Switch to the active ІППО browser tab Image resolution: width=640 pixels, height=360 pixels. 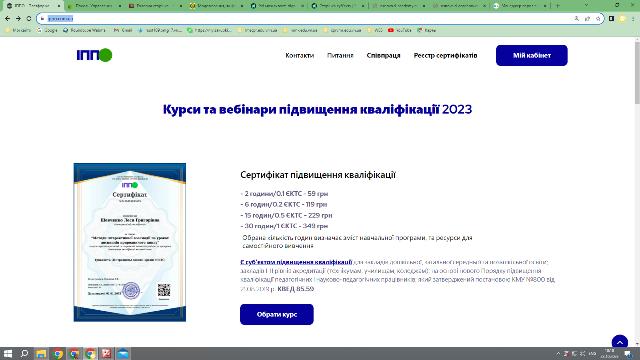pos(33,6)
